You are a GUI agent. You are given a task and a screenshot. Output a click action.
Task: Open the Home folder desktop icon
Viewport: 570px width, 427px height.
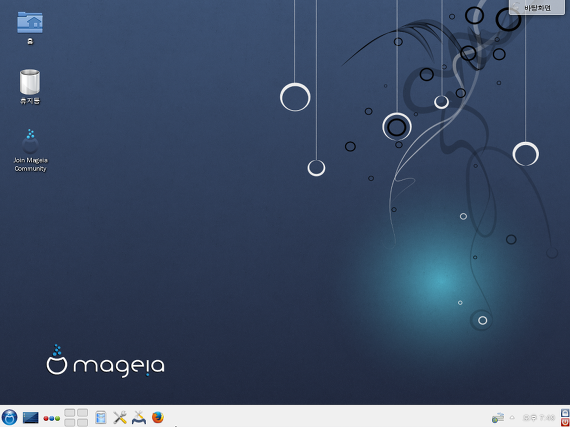[x=30, y=28]
